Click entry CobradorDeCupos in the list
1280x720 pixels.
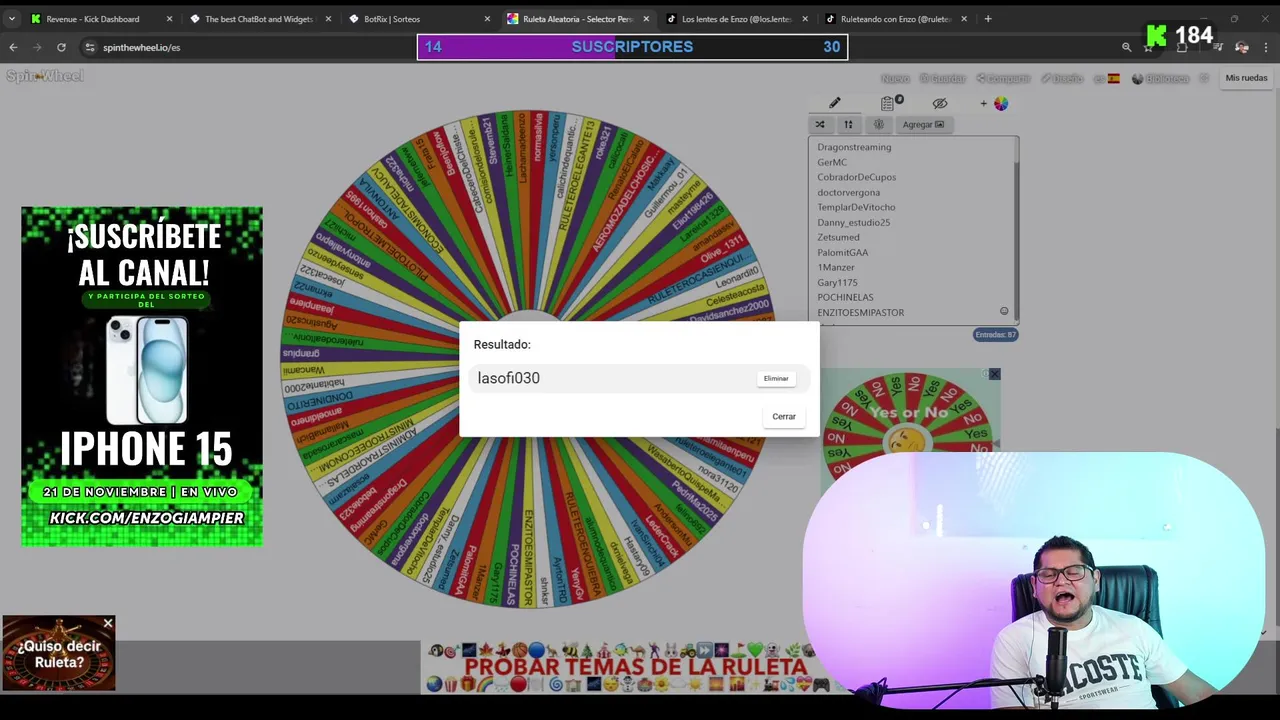(x=857, y=177)
